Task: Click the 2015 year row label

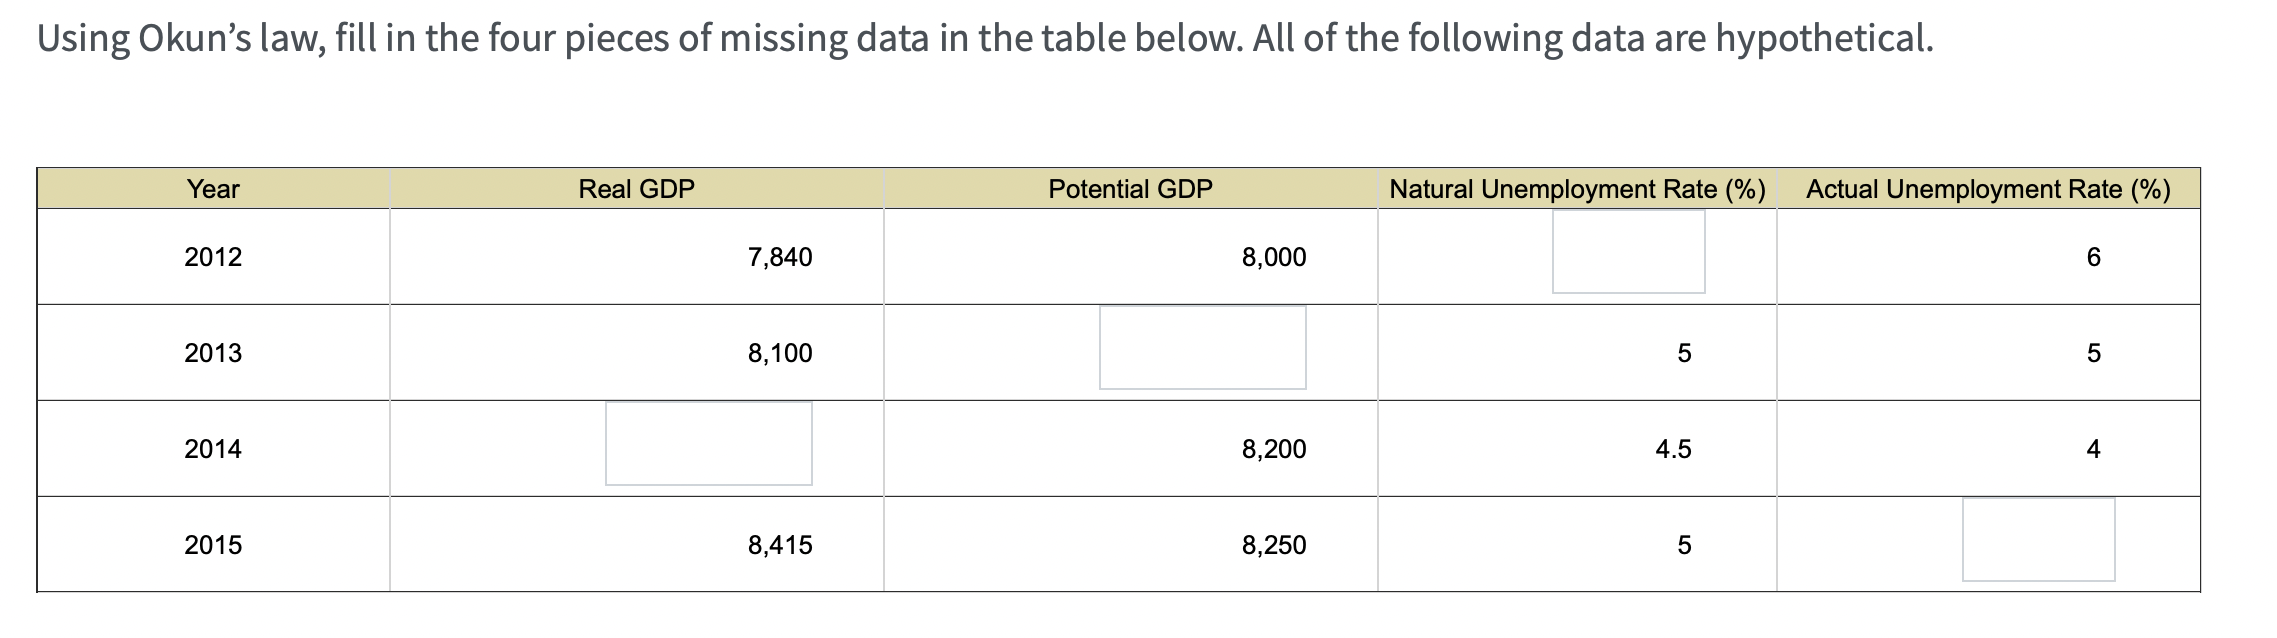Action: coord(213,545)
